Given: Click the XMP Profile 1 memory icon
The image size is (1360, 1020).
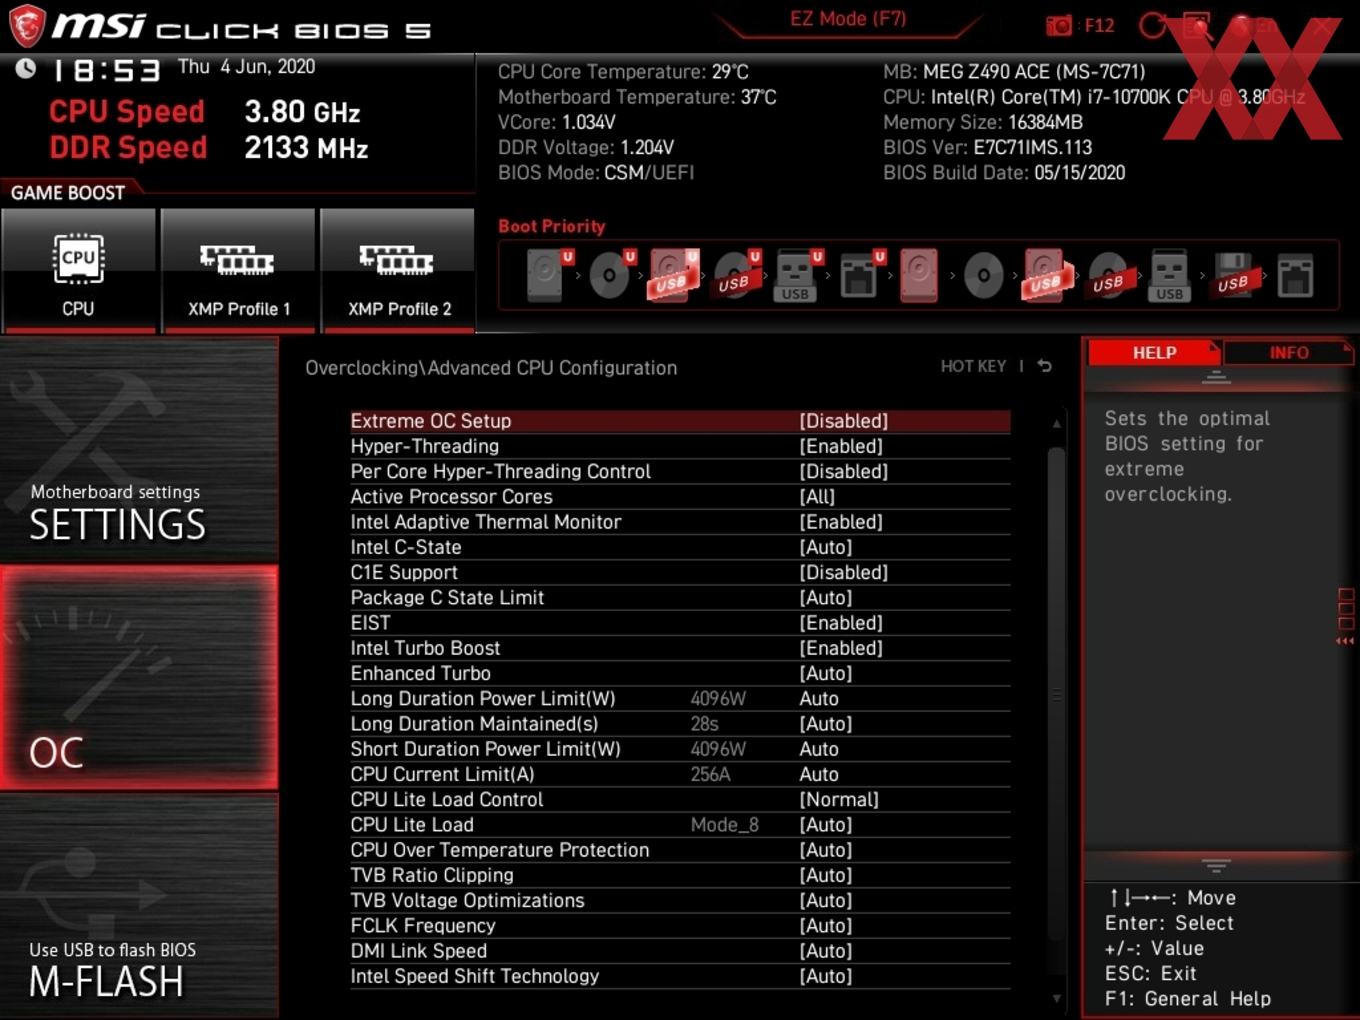Looking at the screenshot, I should pyautogui.click(x=237, y=260).
